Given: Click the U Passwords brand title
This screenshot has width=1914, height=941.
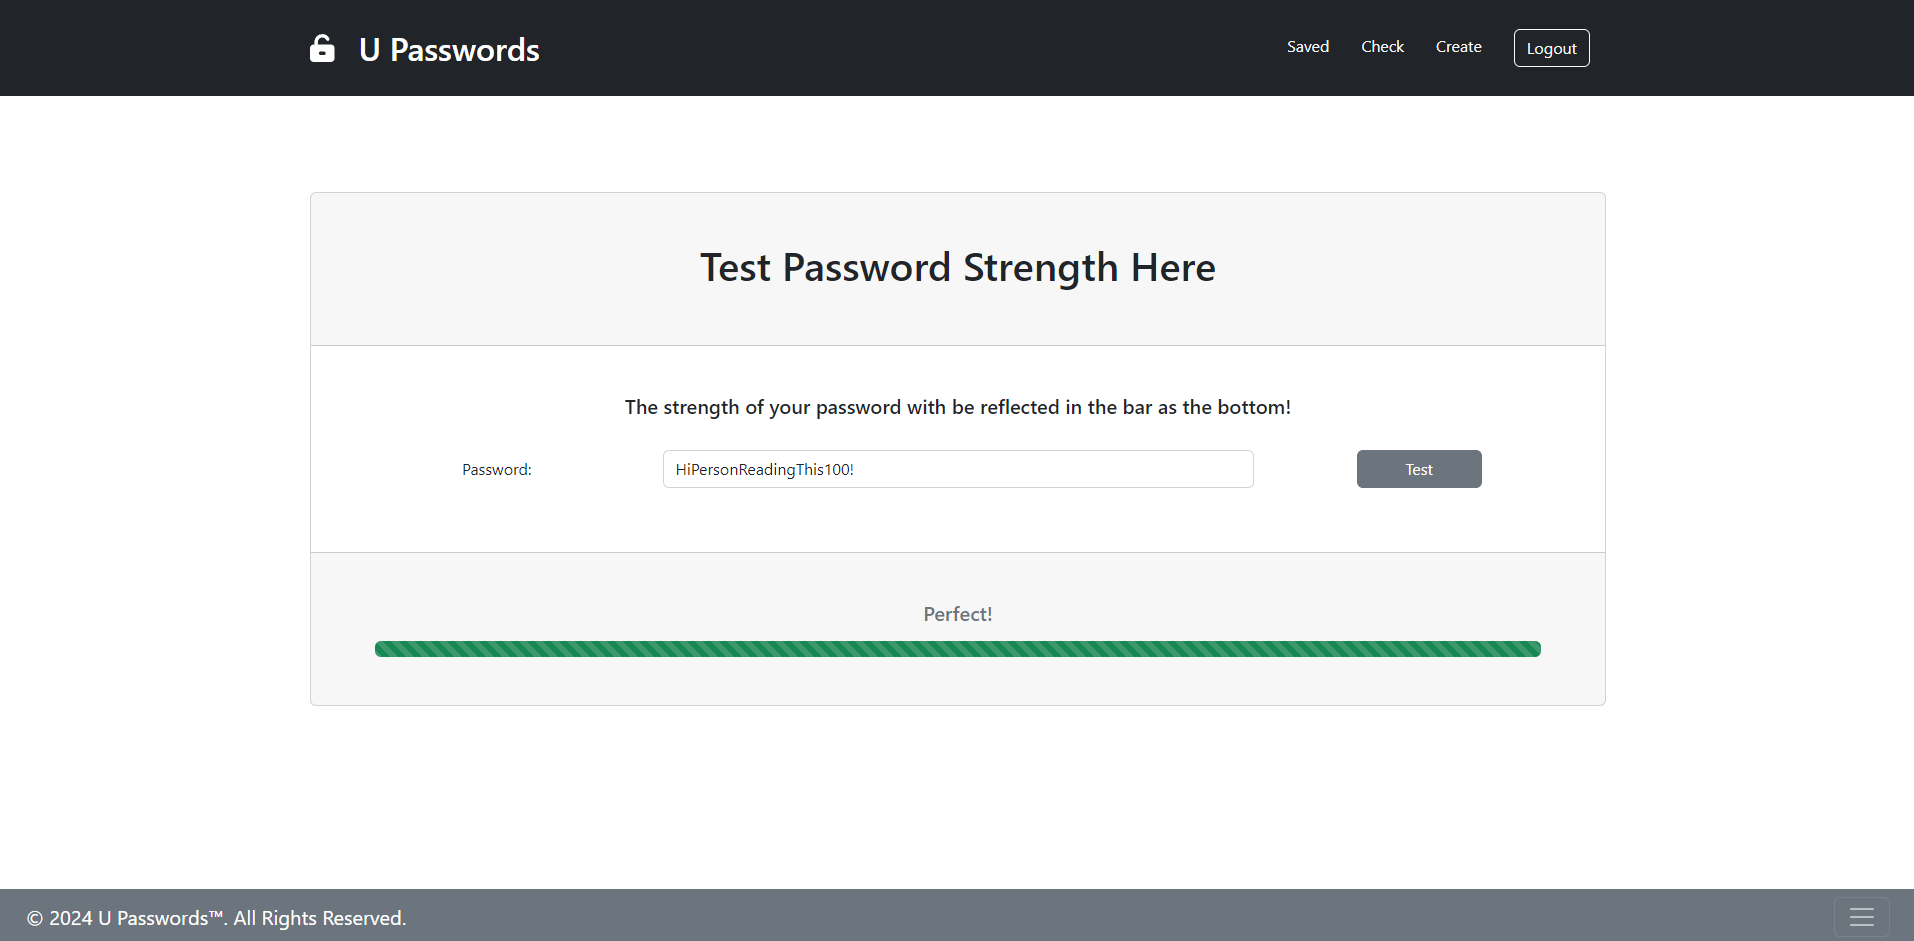Looking at the screenshot, I should pyautogui.click(x=449, y=50).
